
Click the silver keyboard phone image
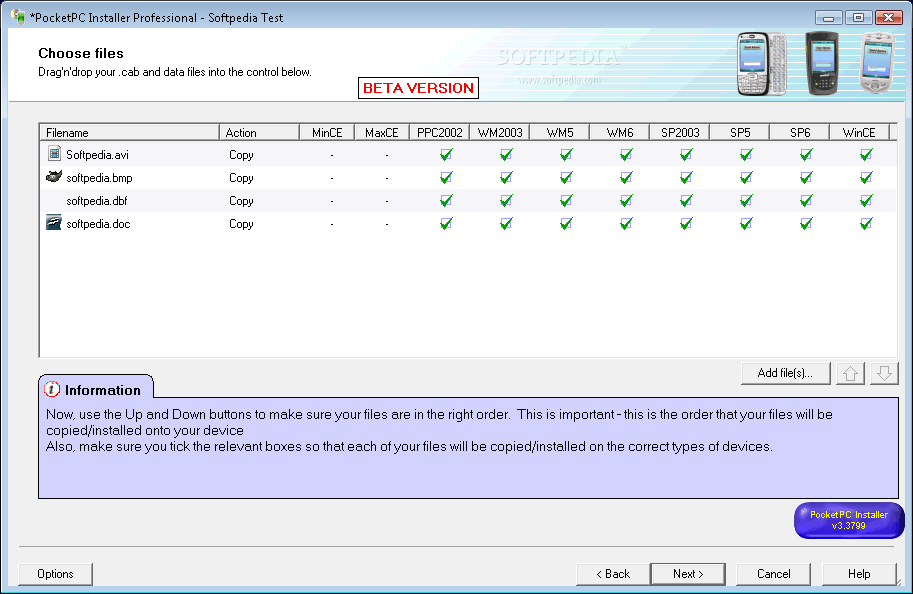(762, 64)
